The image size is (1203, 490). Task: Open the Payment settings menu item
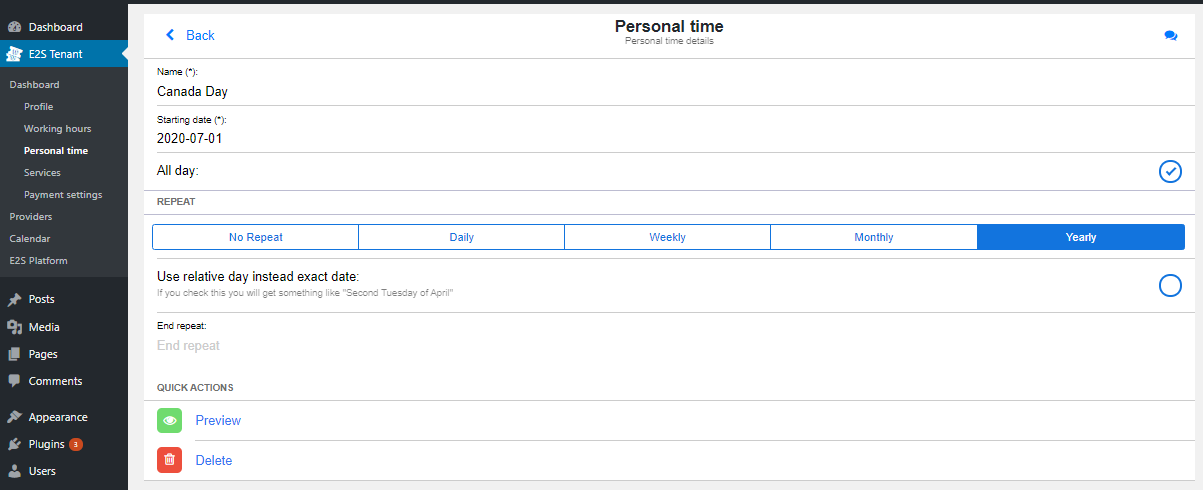[x=63, y=195]
